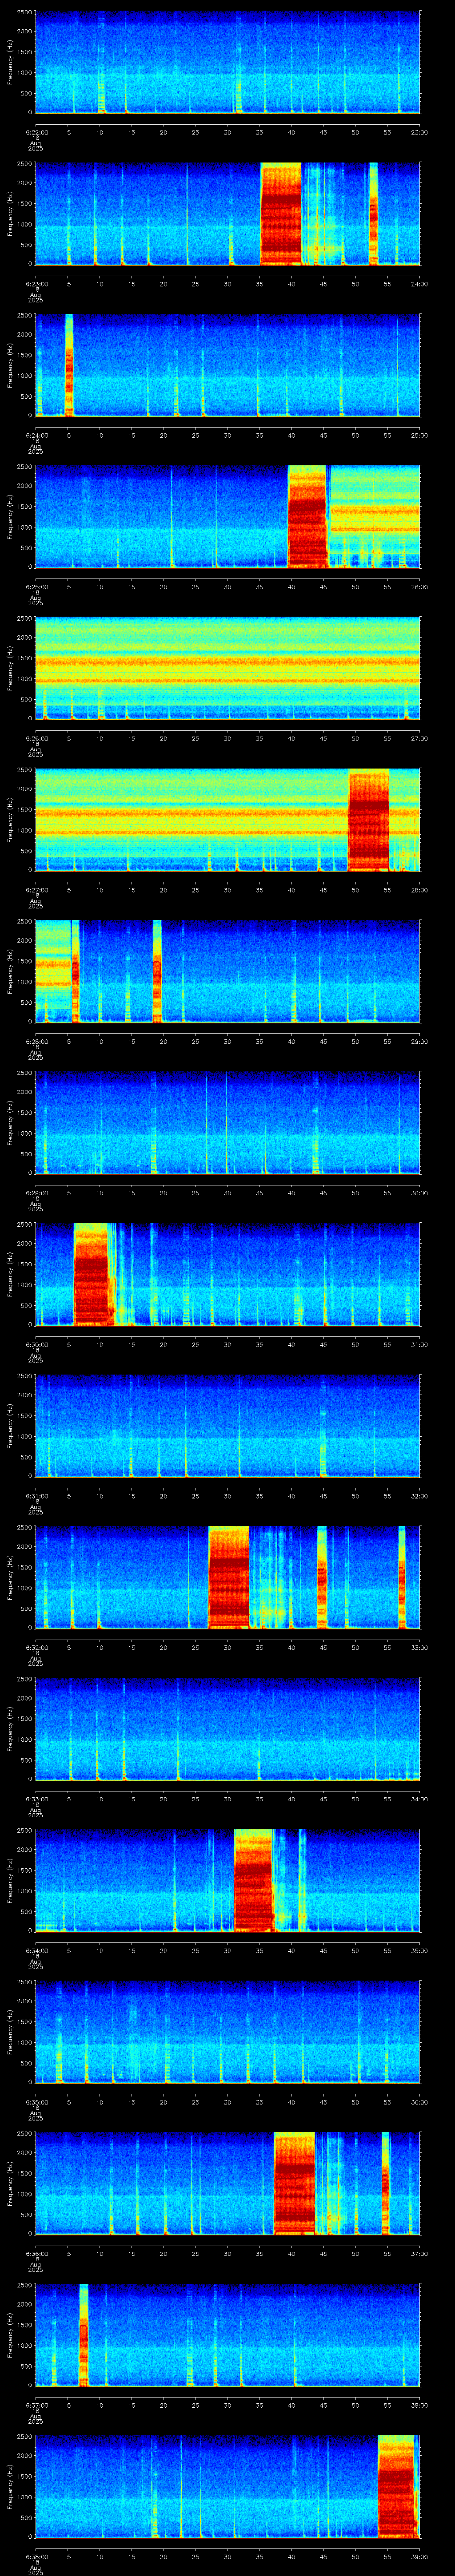This screenshot has width=455, height=2576.
Task: Select the red burst in the 6:34:00 panel
Action: [253, 1880]
